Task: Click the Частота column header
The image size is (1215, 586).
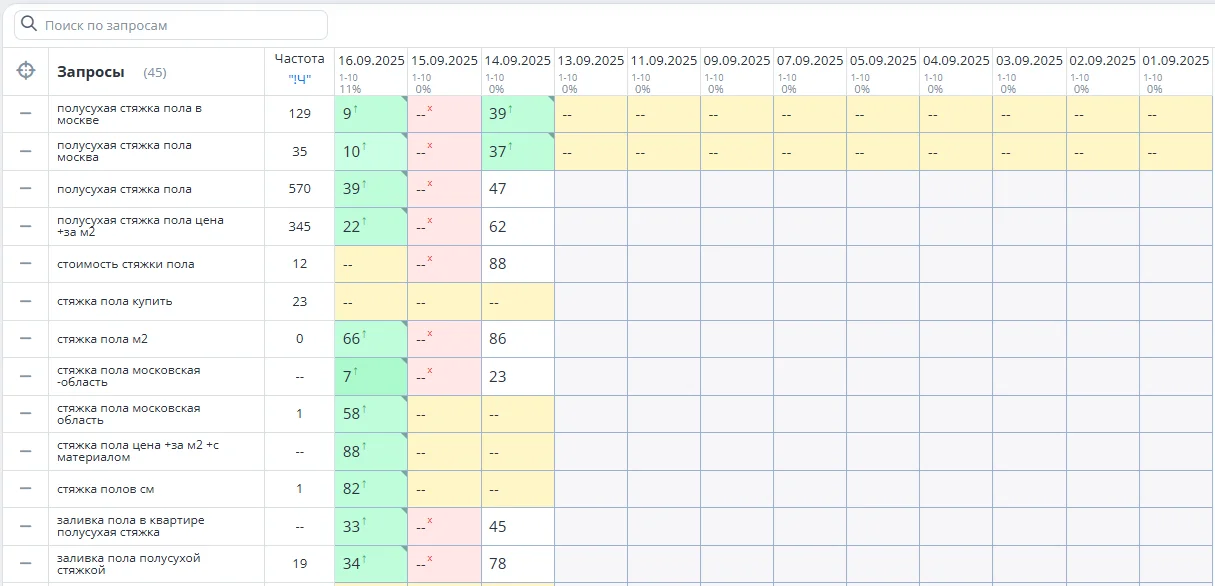Action: coord(299,59)
